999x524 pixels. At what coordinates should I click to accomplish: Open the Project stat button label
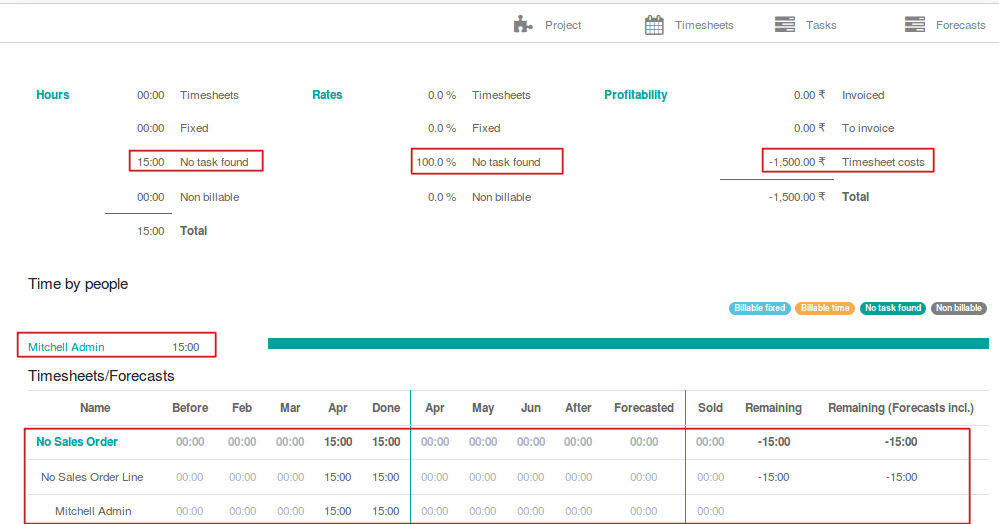[x=563, y=25]
